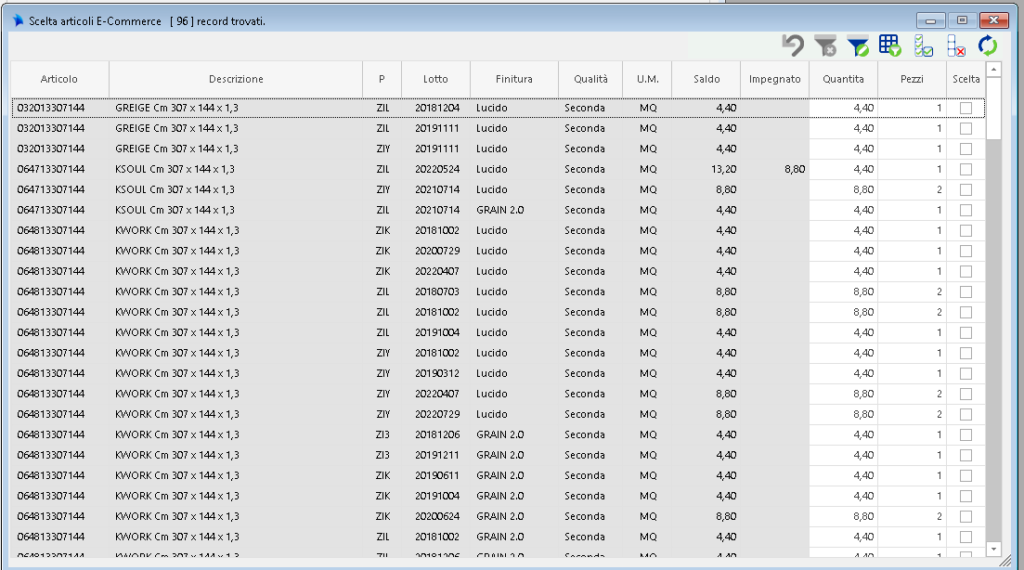Sort by the Saldo column header

(x=706, y=79)
